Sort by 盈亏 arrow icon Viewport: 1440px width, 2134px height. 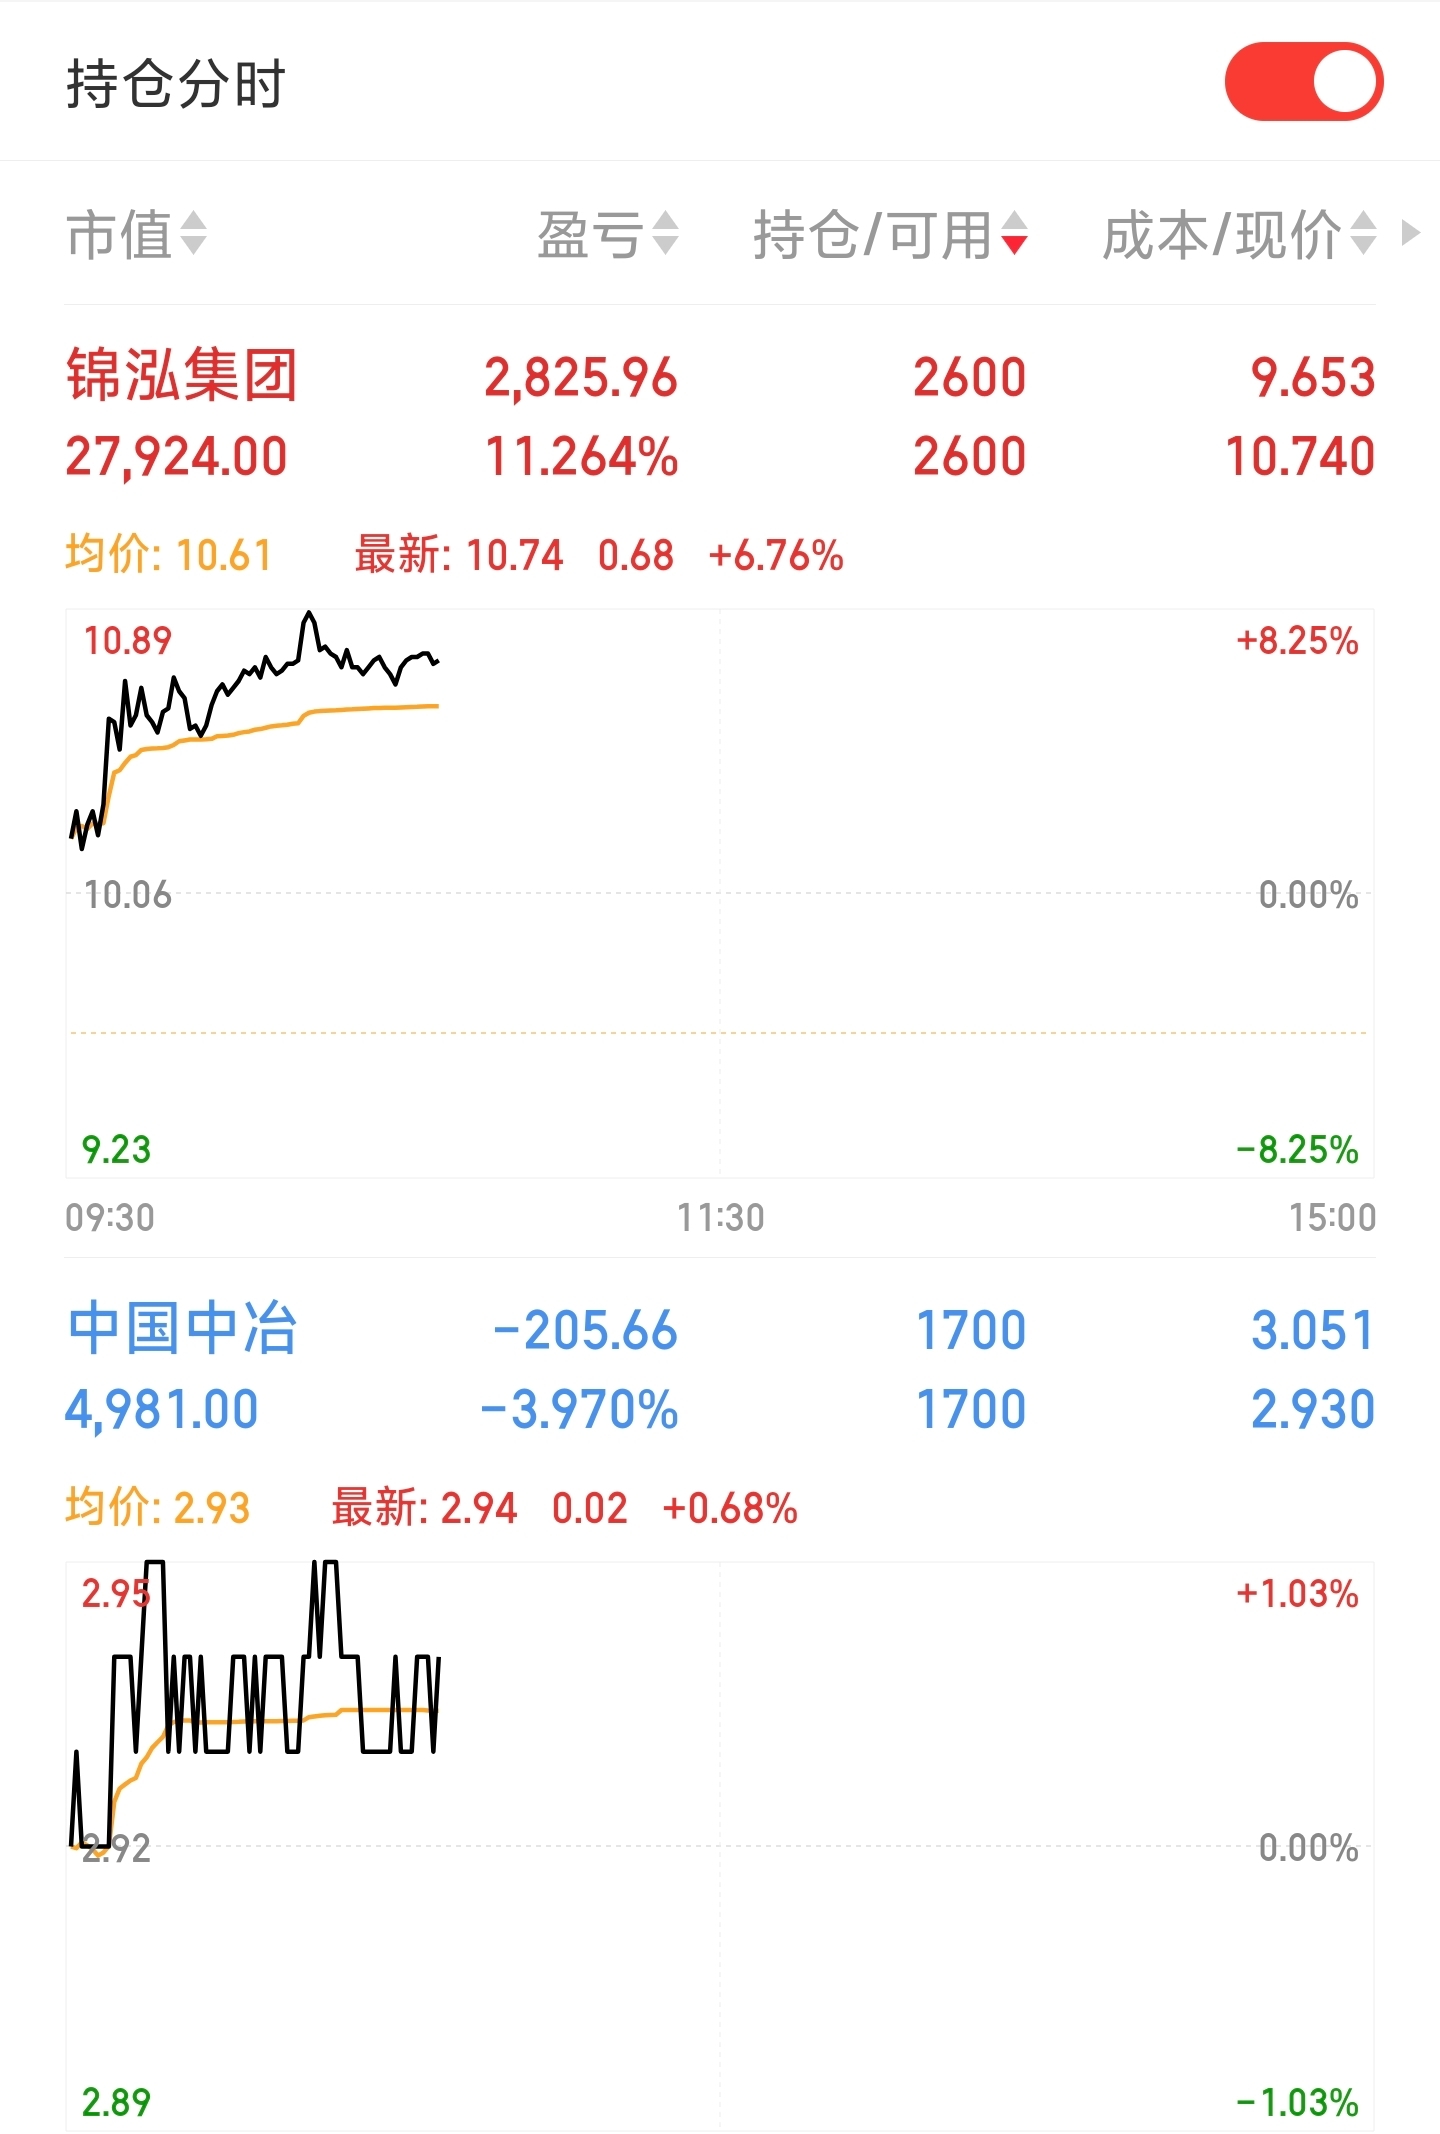click(x=666, y=234)
